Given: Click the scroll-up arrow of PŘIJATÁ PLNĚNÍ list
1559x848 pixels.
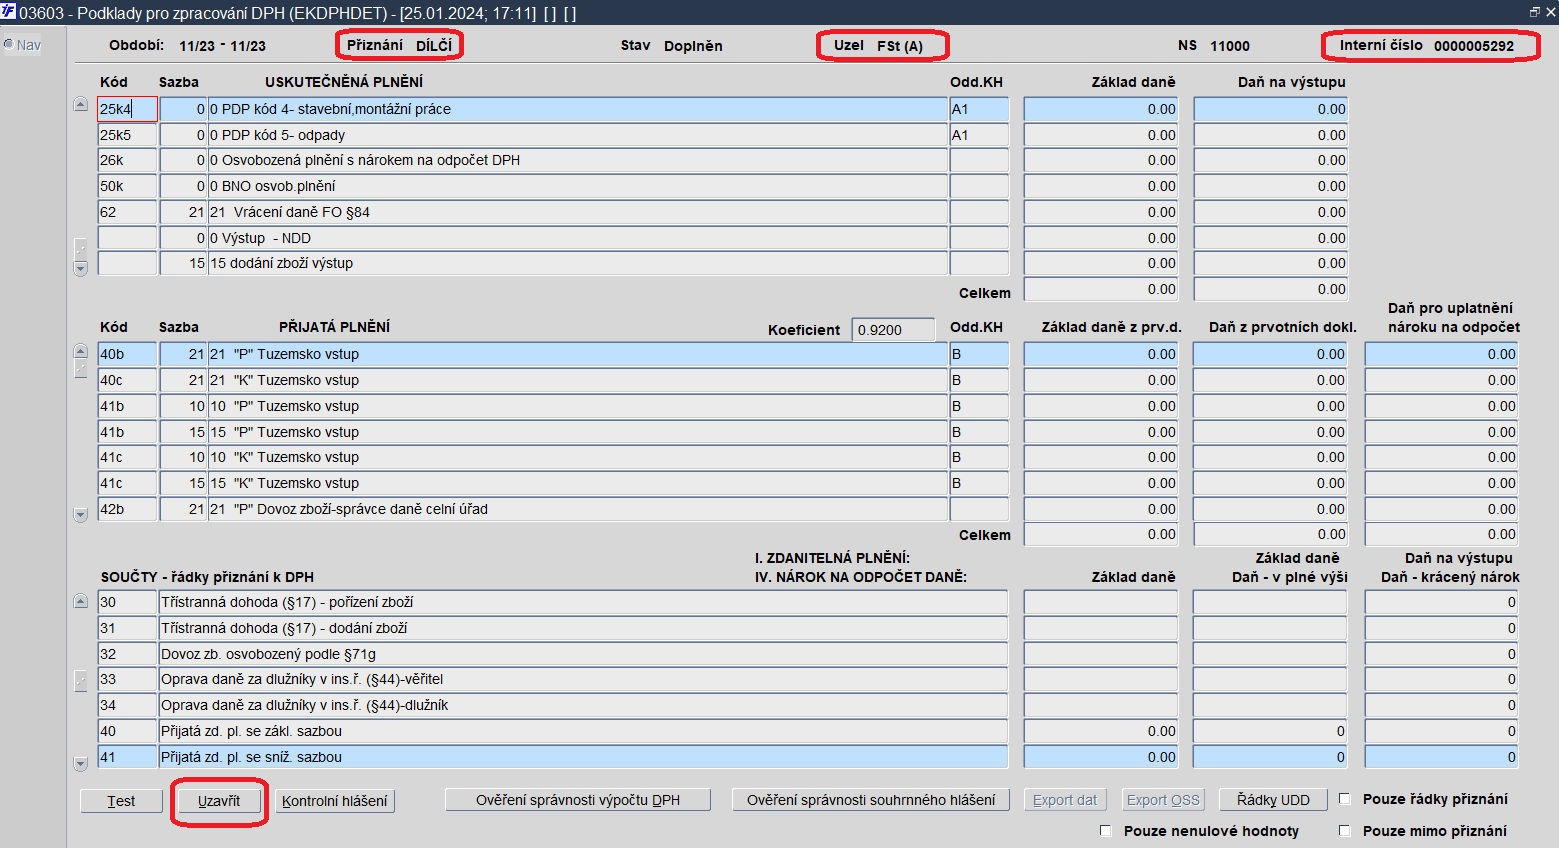Looking at the screenshot, I should tap(81, 350).
